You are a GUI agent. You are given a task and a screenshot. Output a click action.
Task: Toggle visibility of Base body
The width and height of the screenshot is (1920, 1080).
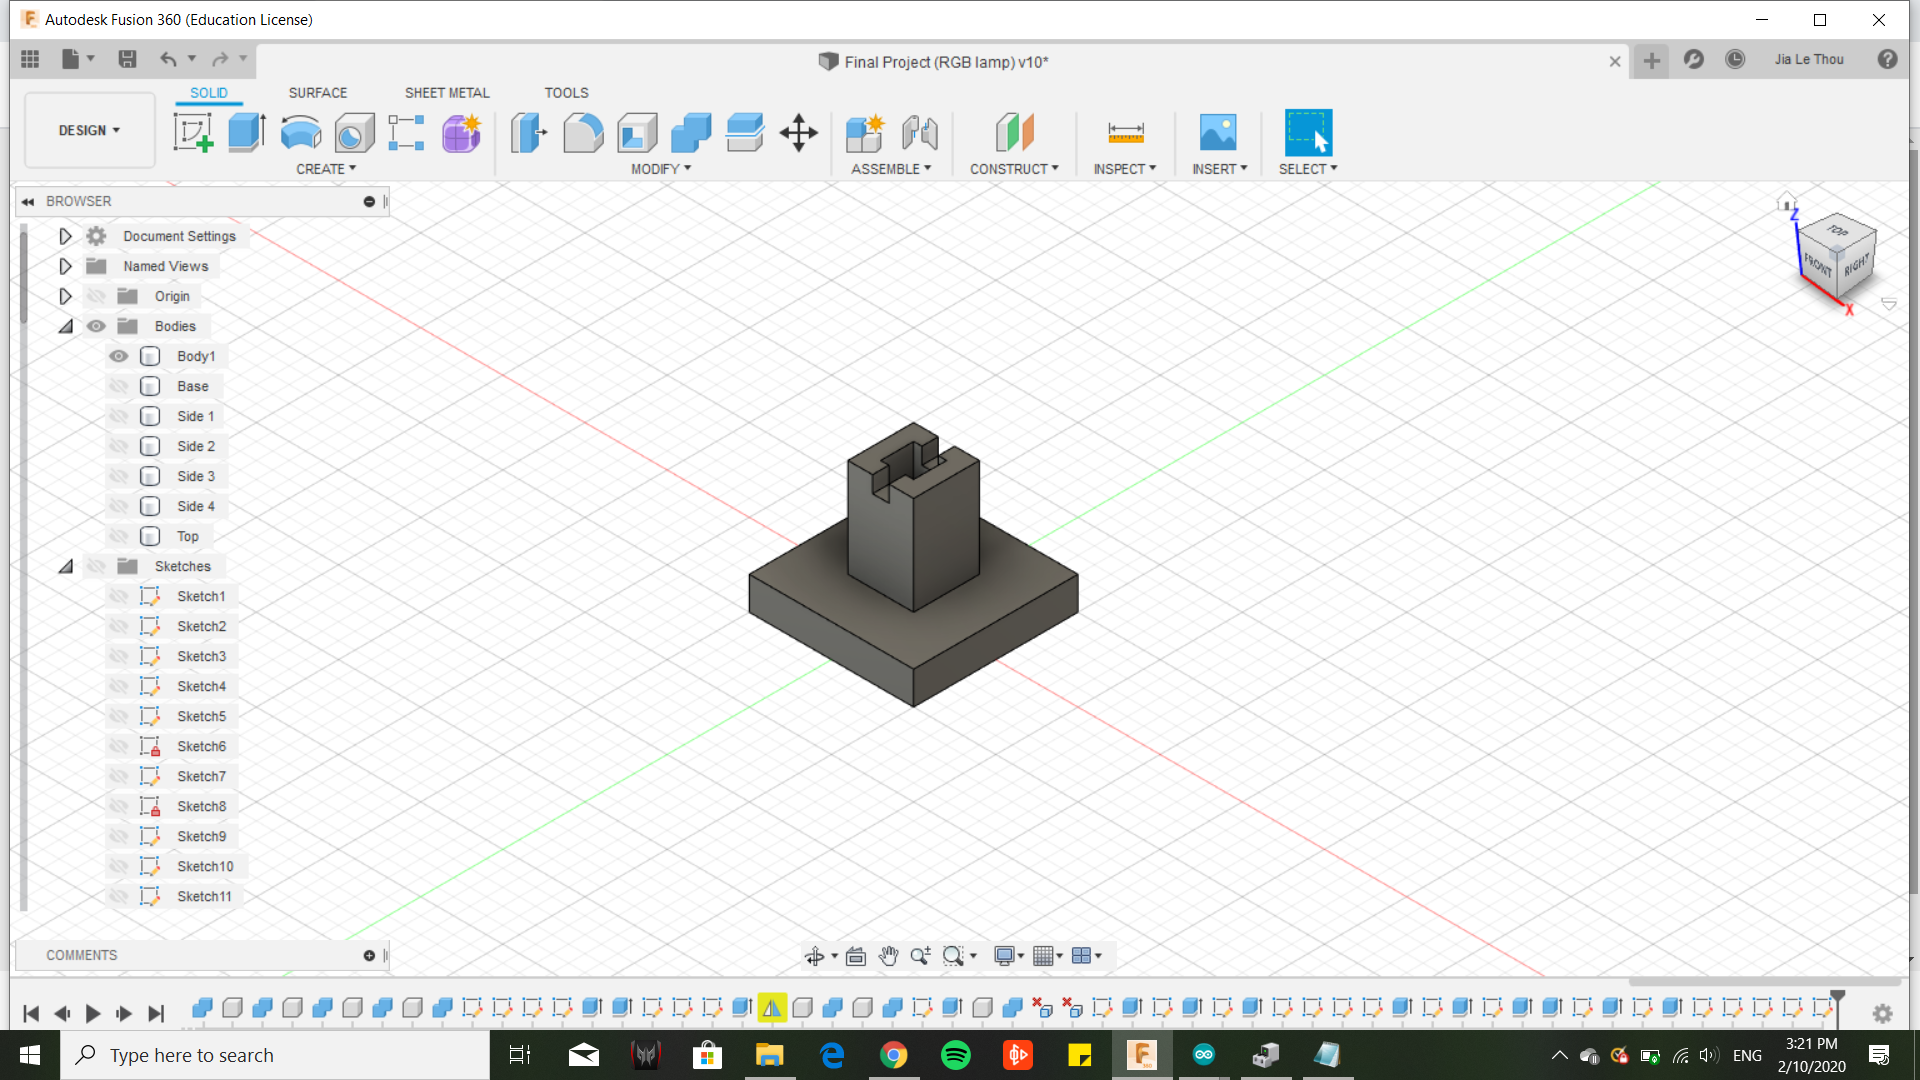coord(119,385)
